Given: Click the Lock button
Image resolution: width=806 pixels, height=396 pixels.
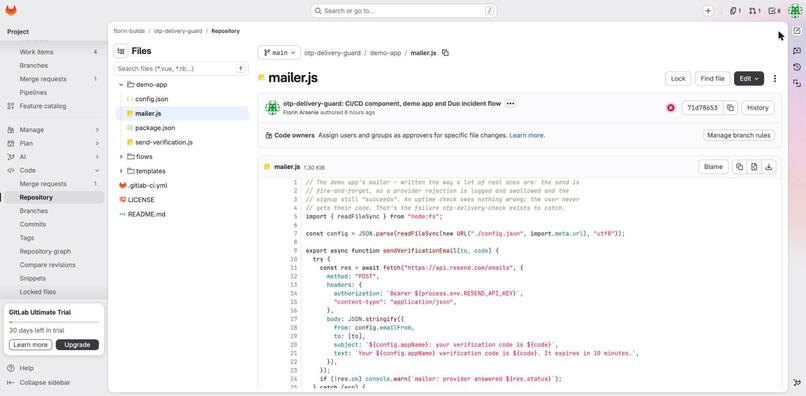Looking at the screenshot, I should click(x=678, y=79).
